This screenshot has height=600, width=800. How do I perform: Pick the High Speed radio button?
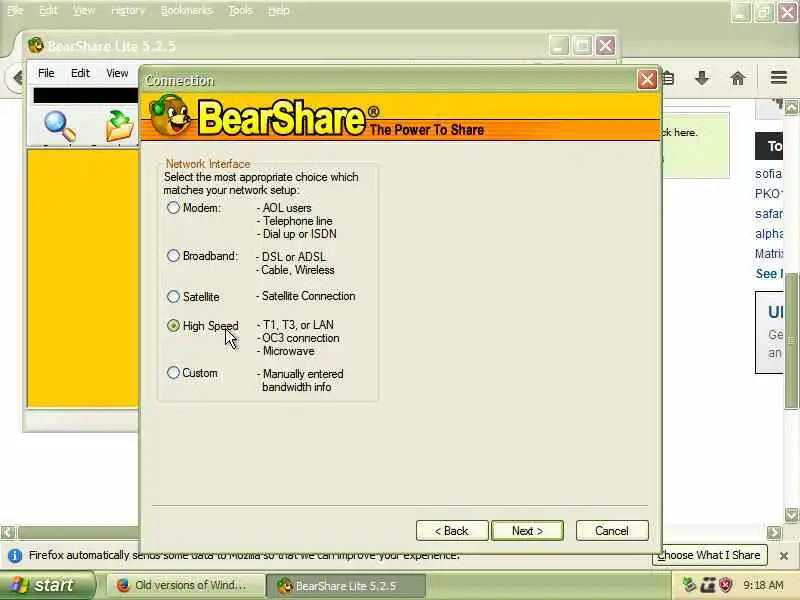173,326
